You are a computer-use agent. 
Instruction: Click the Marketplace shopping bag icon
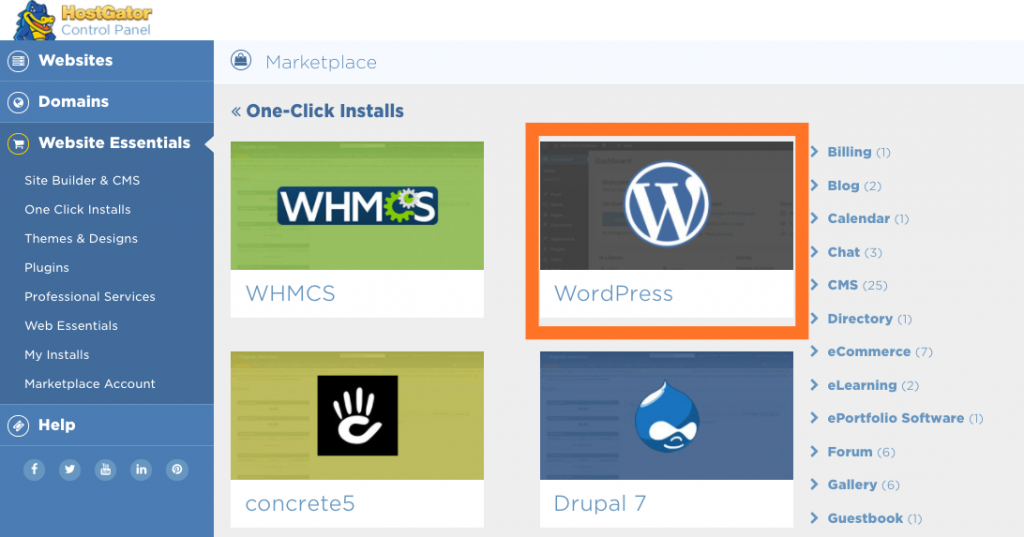coord(241,61)
